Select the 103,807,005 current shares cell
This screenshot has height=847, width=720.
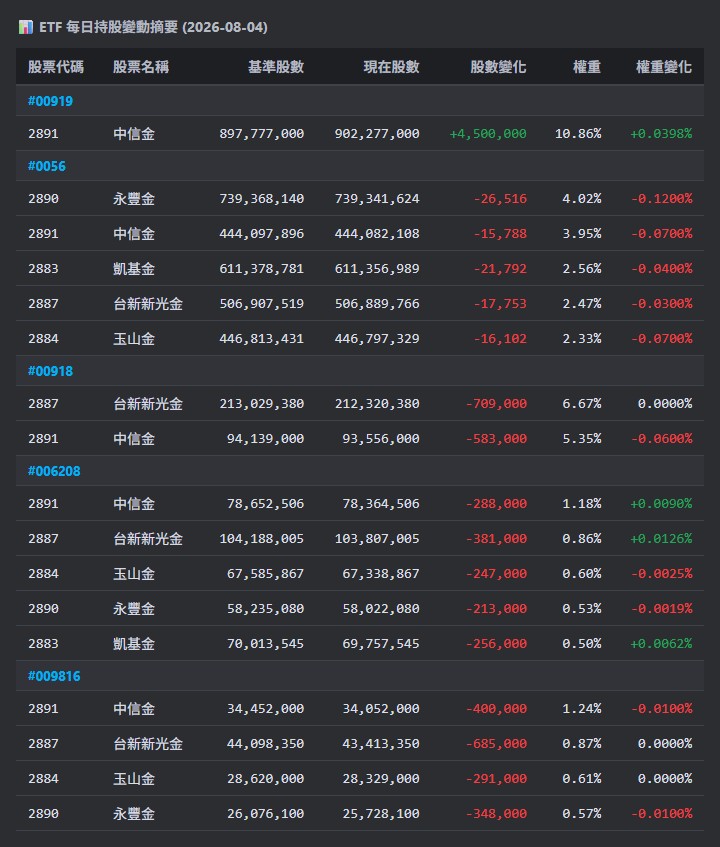(x=377, y=539)
